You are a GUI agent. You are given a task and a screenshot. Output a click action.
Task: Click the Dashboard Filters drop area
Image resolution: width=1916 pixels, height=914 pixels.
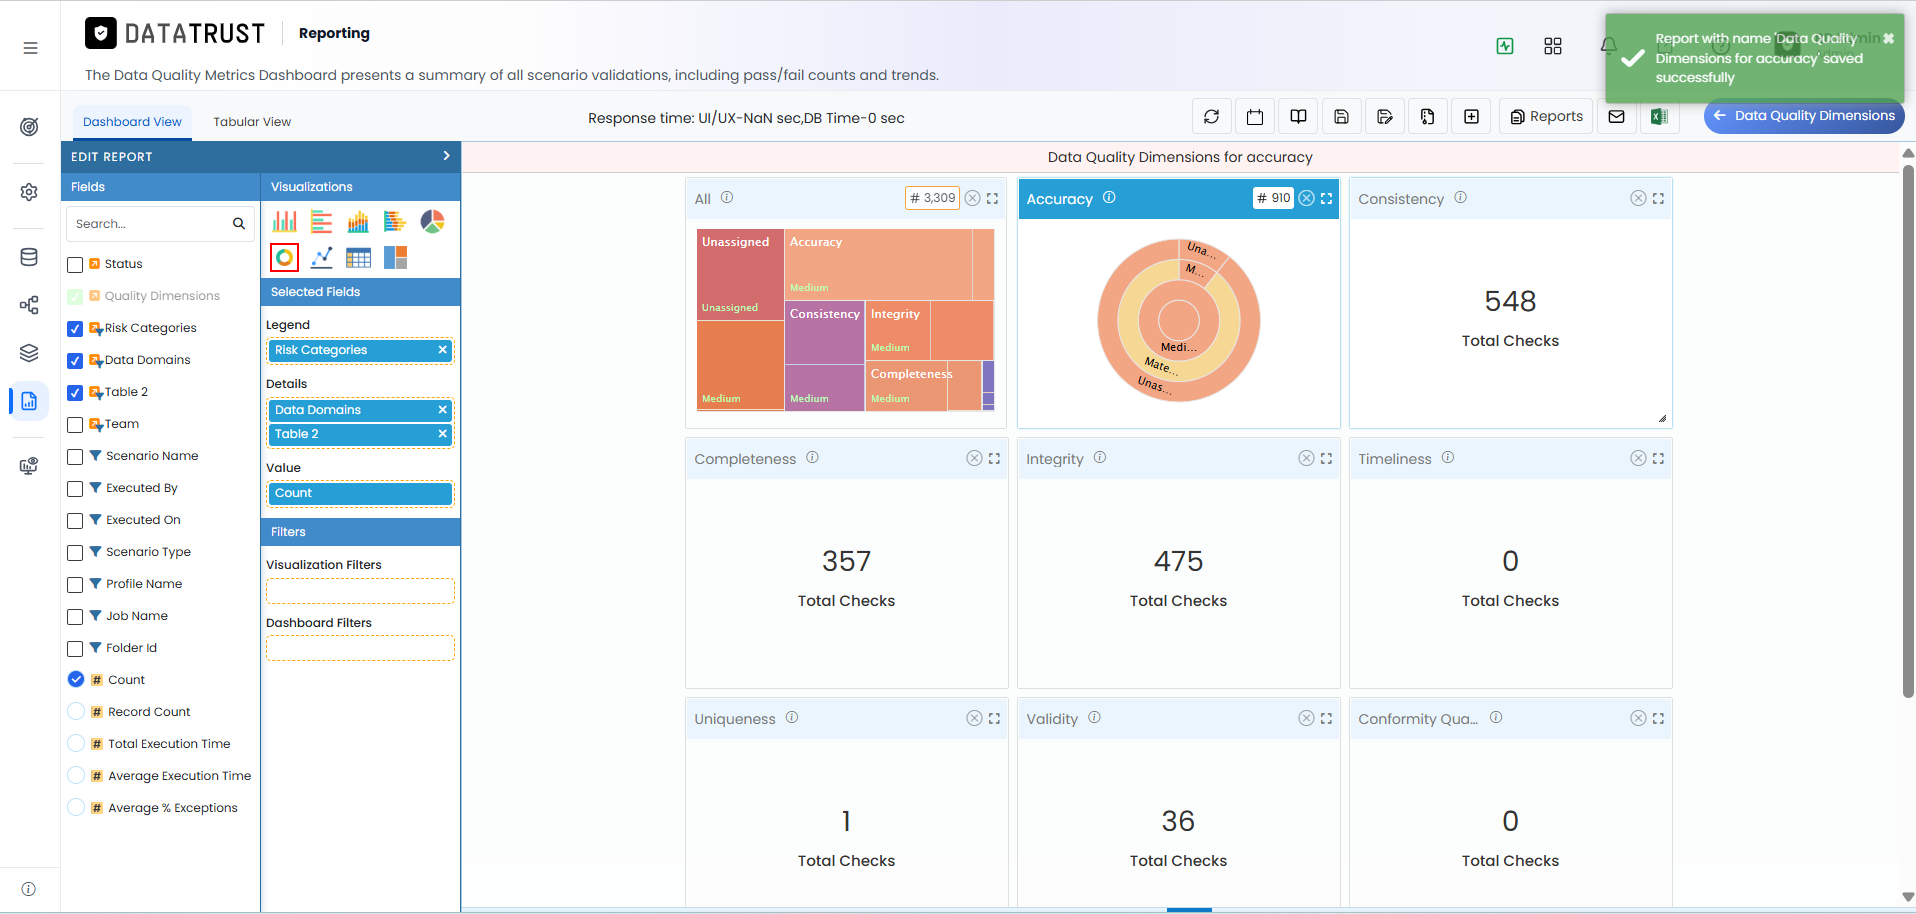pos(360,648)
